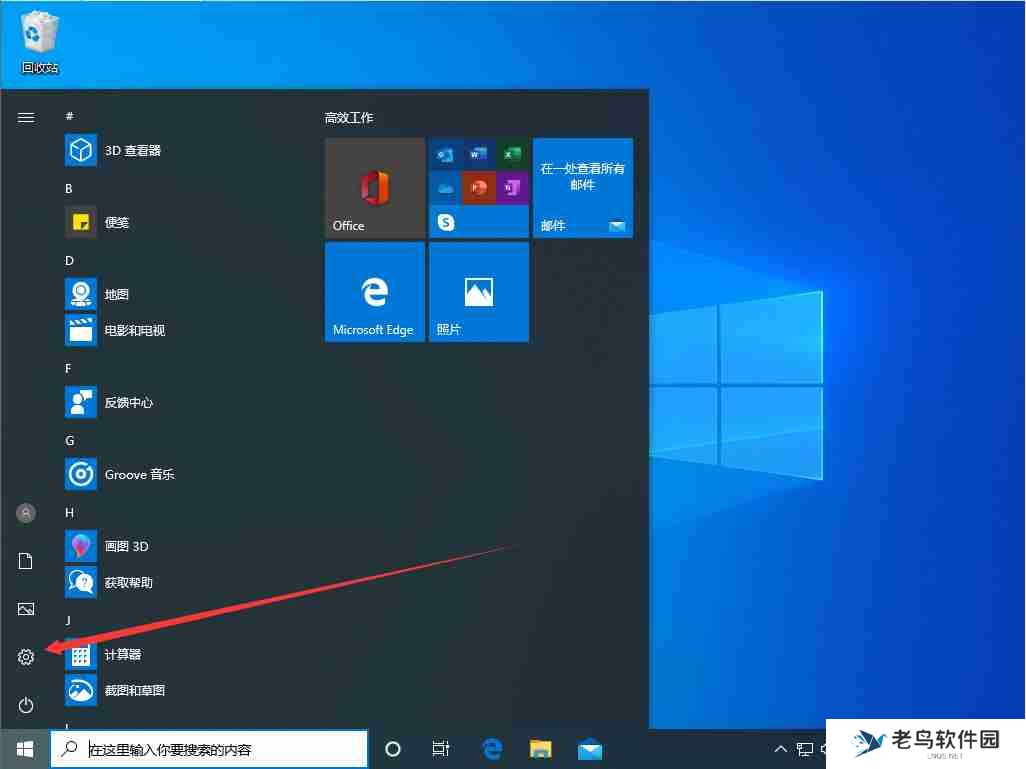Viewport: 1026px width, 769px height.
Task: Open the PowerPoint tile
Action: (x=479, y=187)
